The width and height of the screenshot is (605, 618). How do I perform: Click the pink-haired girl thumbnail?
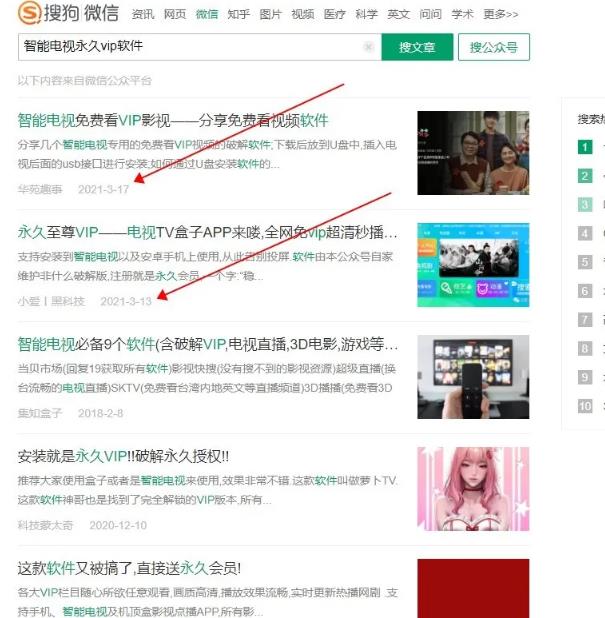[x=473, y=489]
